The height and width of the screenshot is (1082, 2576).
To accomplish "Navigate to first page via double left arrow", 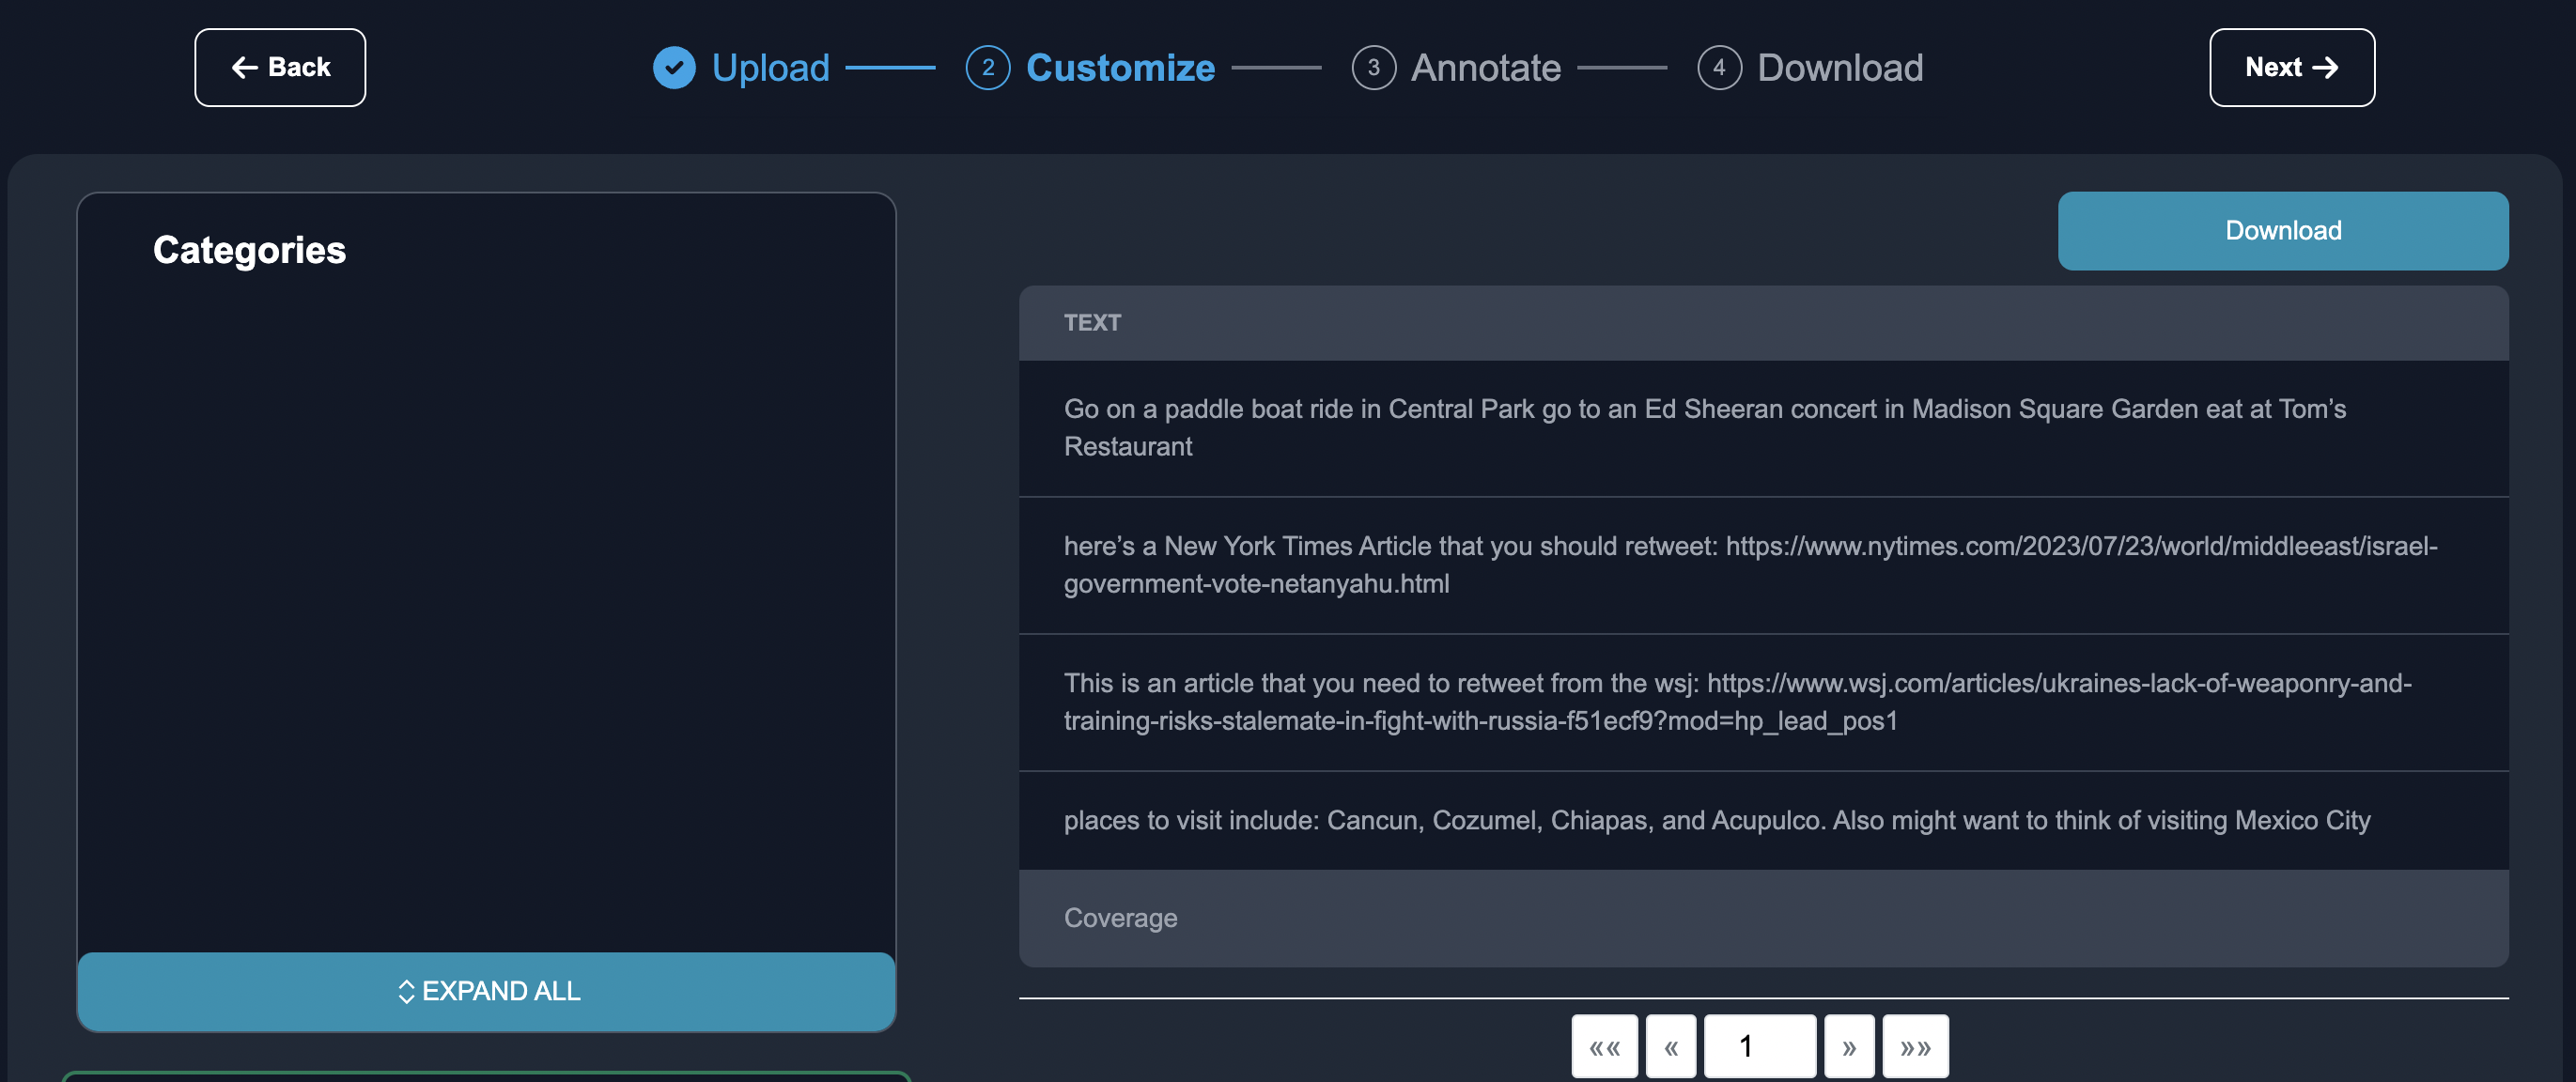I will (x=1606, y=1046).
